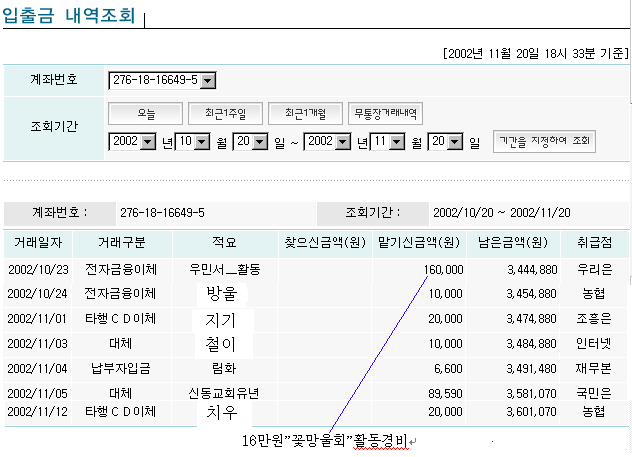
Task: Select the 최근1개월 period button
Action: (x=304, y=113)
